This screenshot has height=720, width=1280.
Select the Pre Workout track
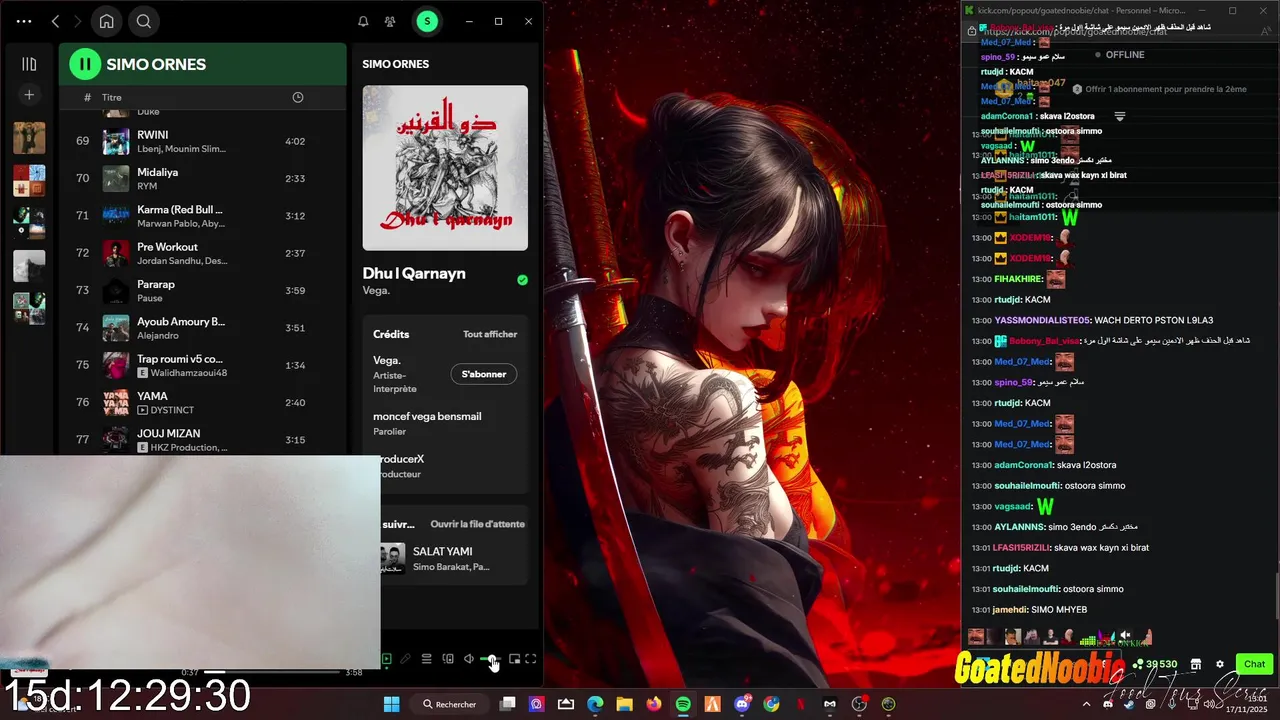pos(203,253)
